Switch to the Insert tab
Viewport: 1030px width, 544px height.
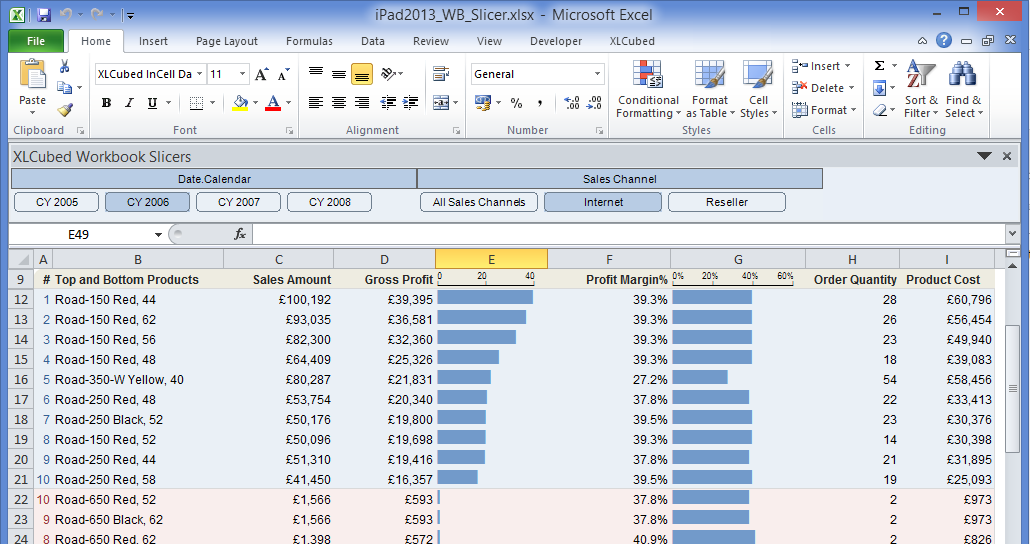coord(153,41)
